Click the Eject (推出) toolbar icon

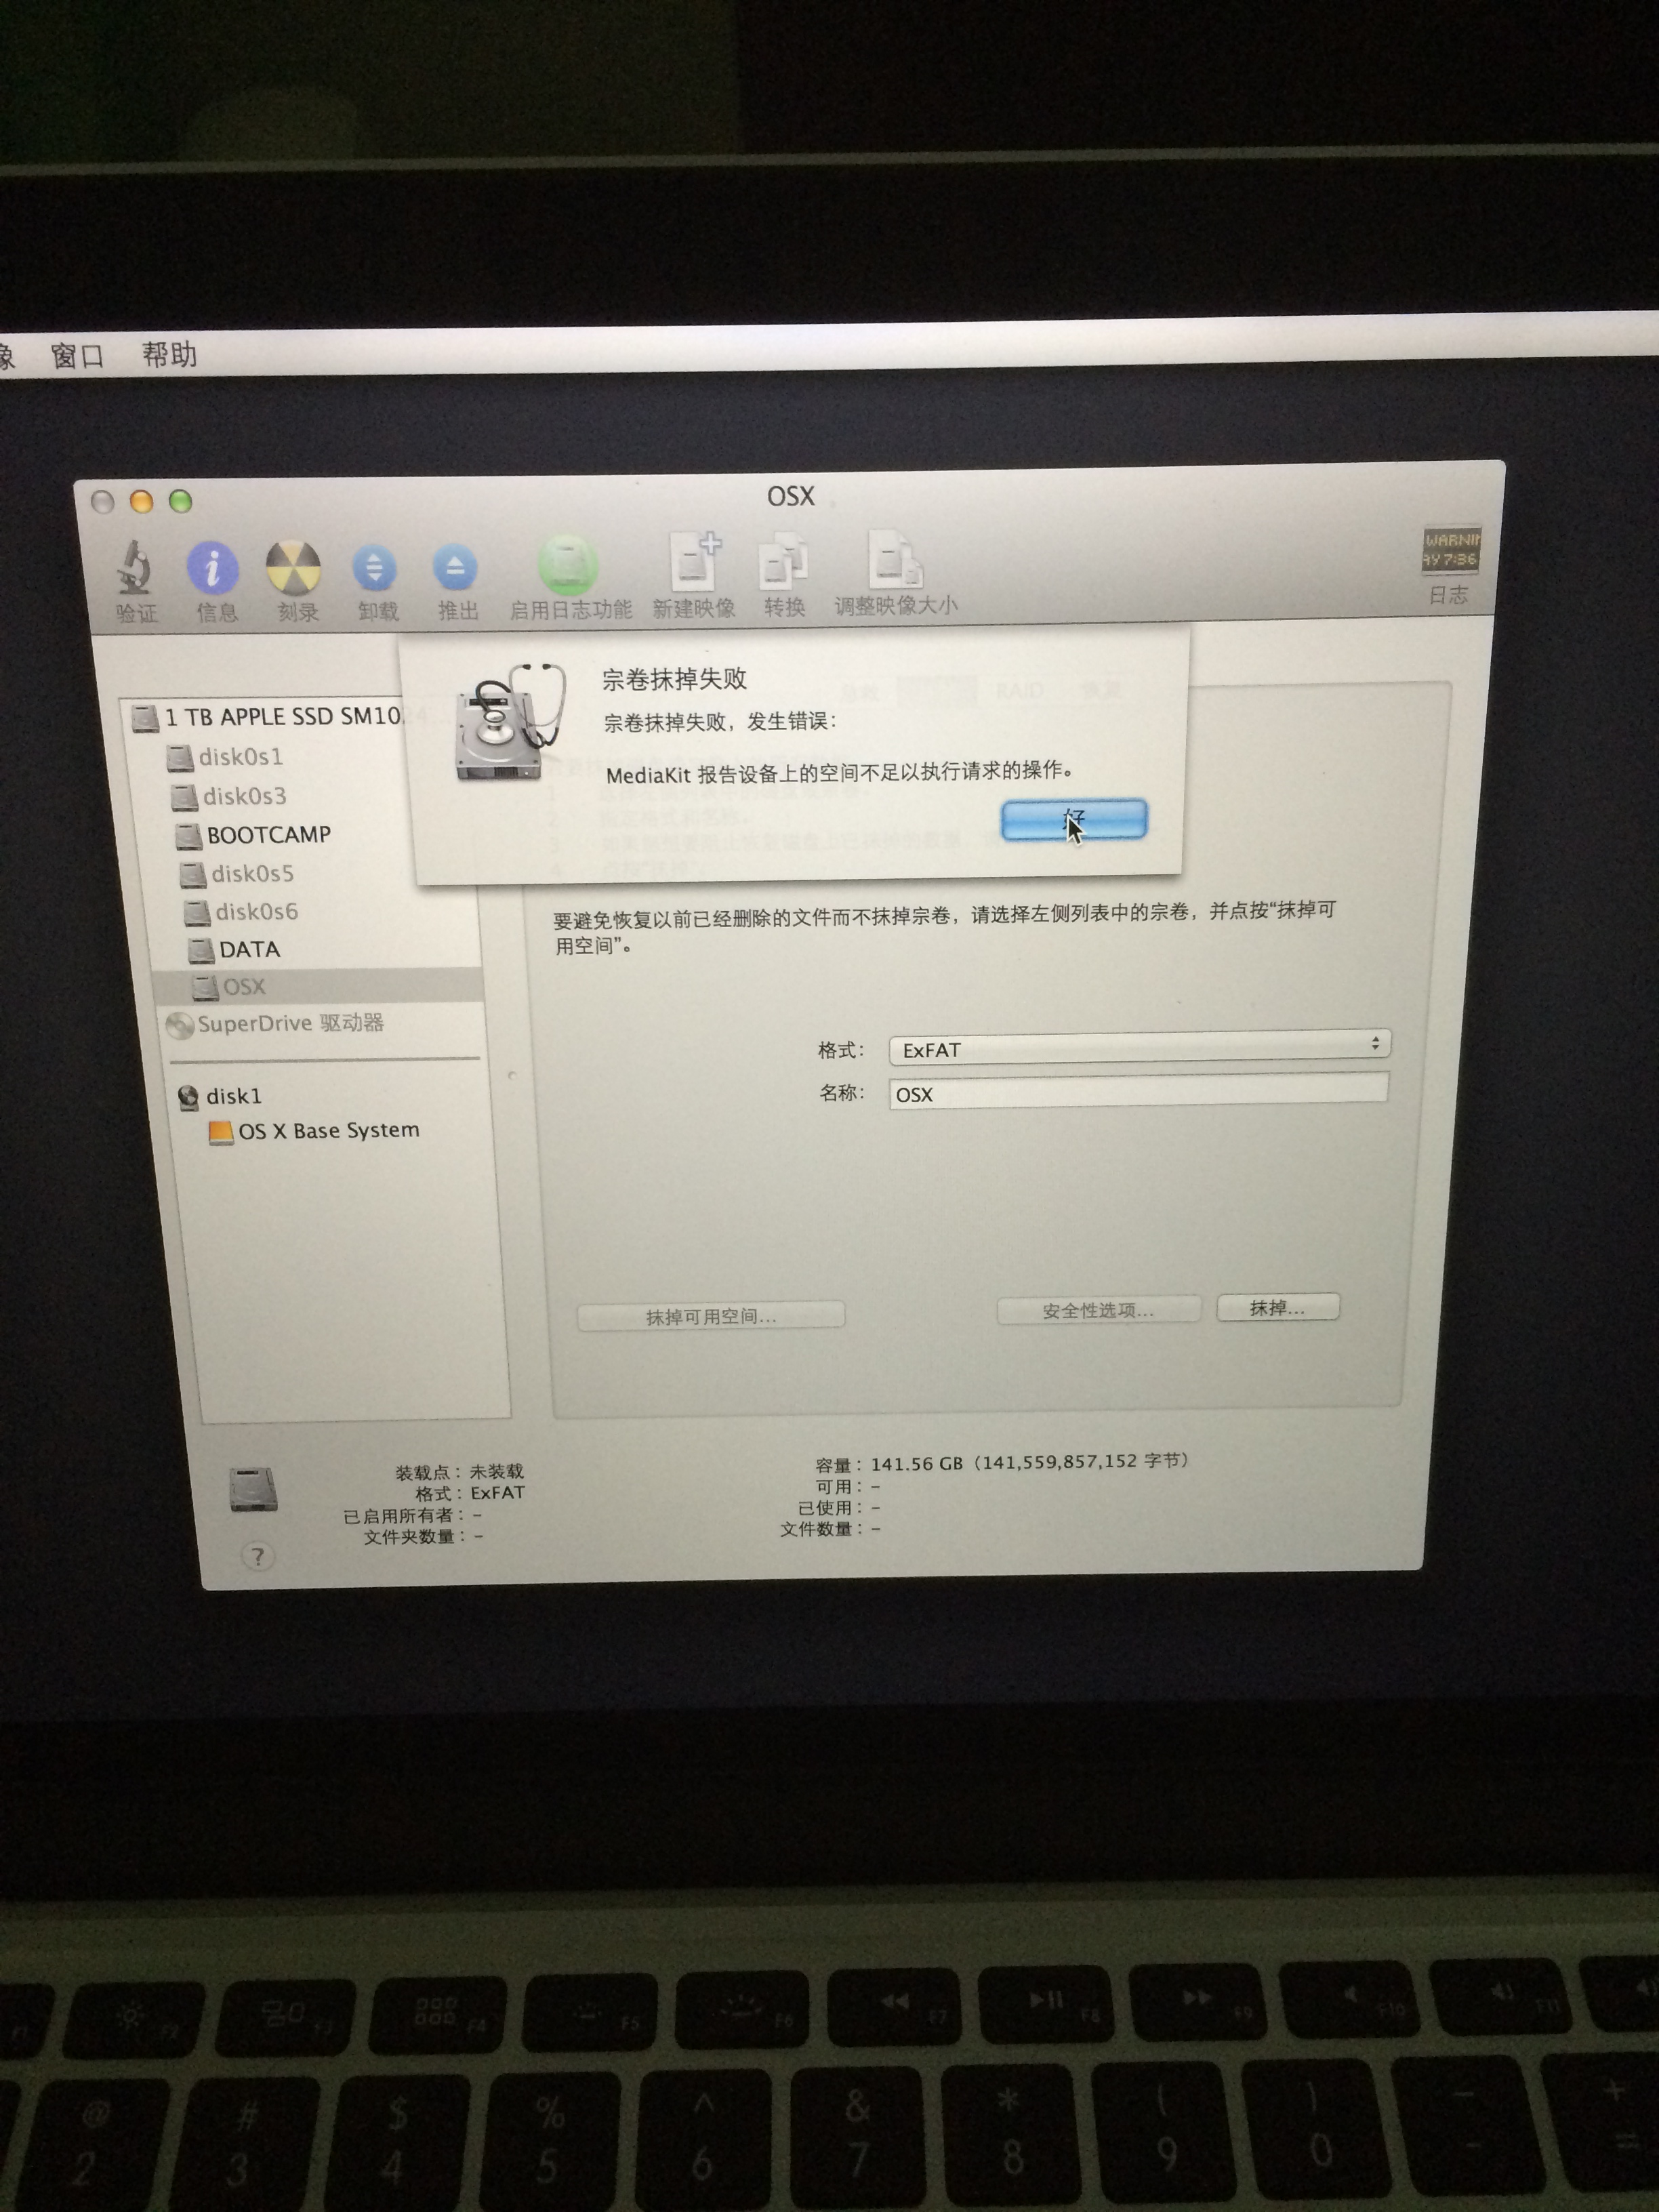[x=455, y=568]
